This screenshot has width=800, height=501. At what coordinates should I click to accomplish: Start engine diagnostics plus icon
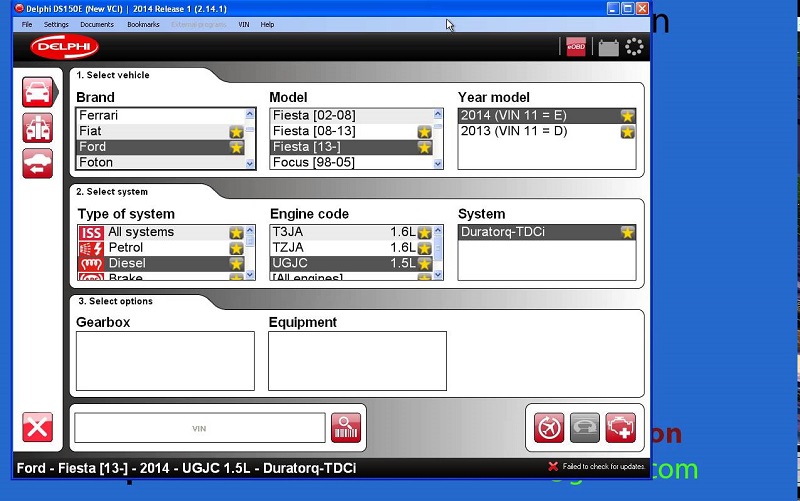tap(620, 428)
